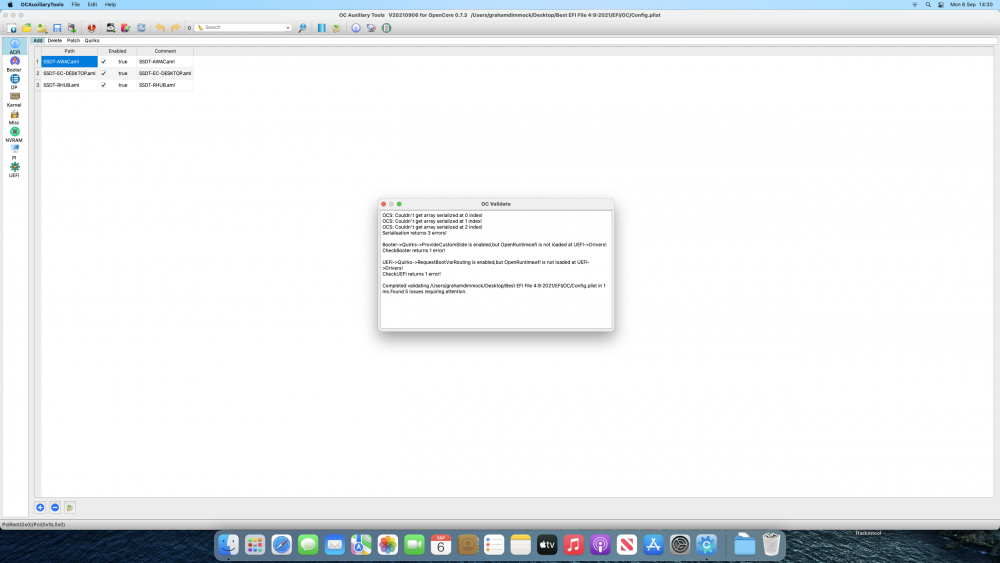The width and height of the screenshot is (1000, 563).
Task: Click the OC Validate results text area
Action: click(x=496, y=269)
